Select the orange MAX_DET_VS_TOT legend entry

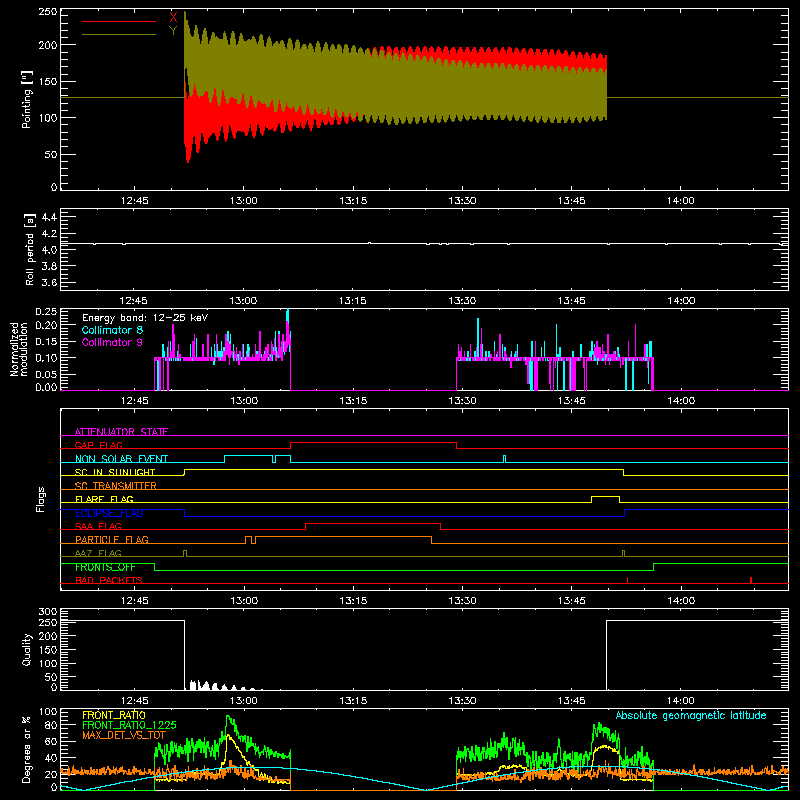[124, 735]
